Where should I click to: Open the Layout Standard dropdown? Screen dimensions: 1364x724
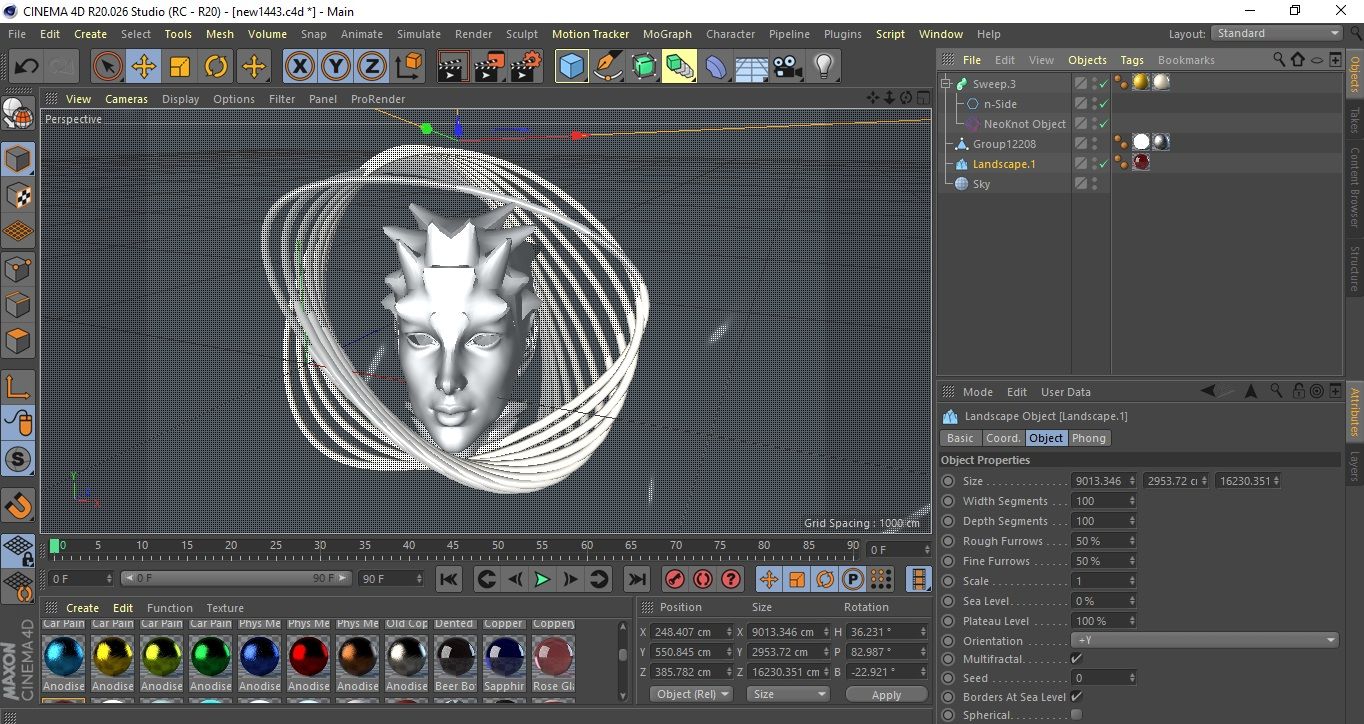click(x=1276, y=33)
